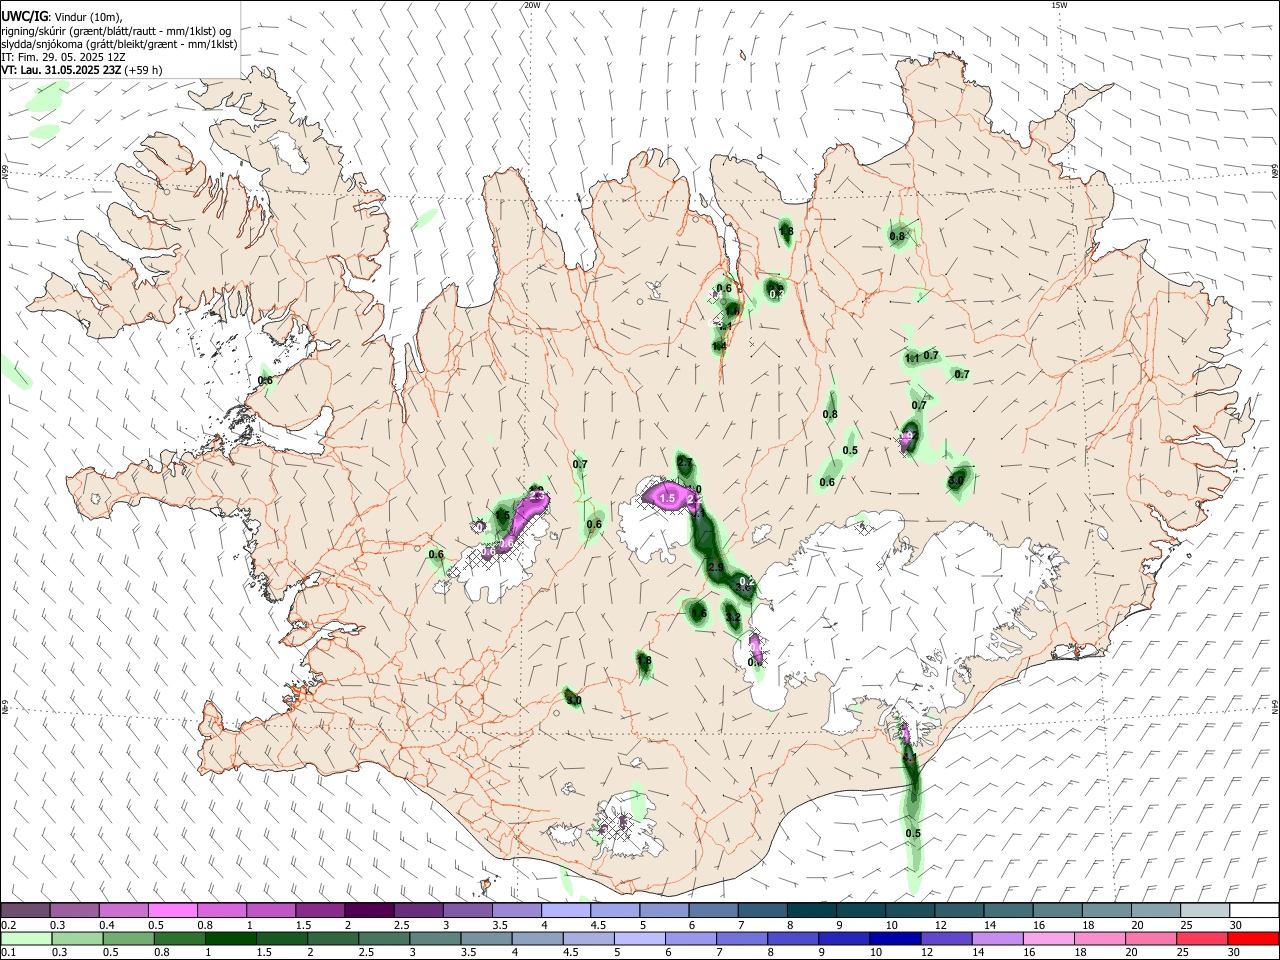Click the bright red rain swatch after 30
Screen dimensions: 1280x960
click(1253, 939)
